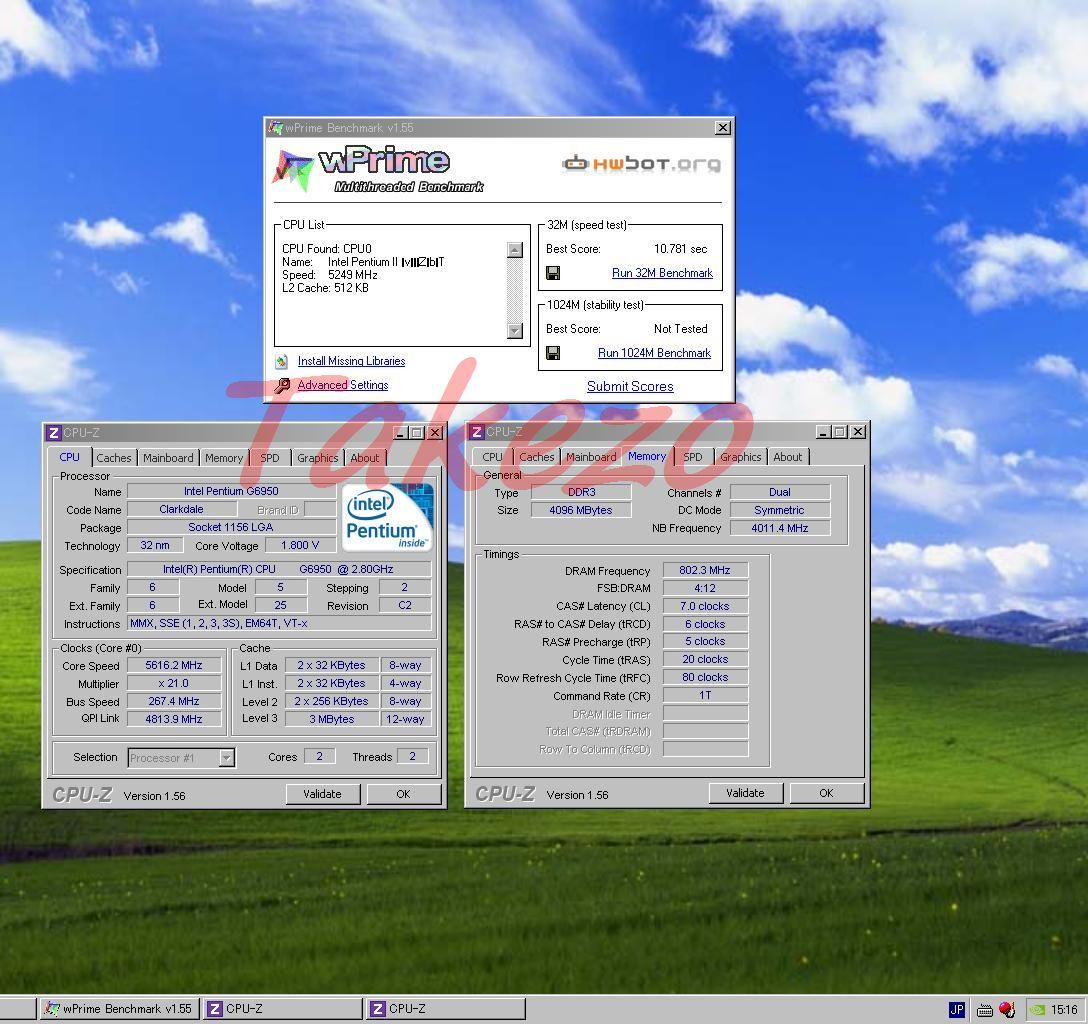Click the Z icon in right CPU-Z title bar
Screen dimensions: 1088x1024
(477, 432)
